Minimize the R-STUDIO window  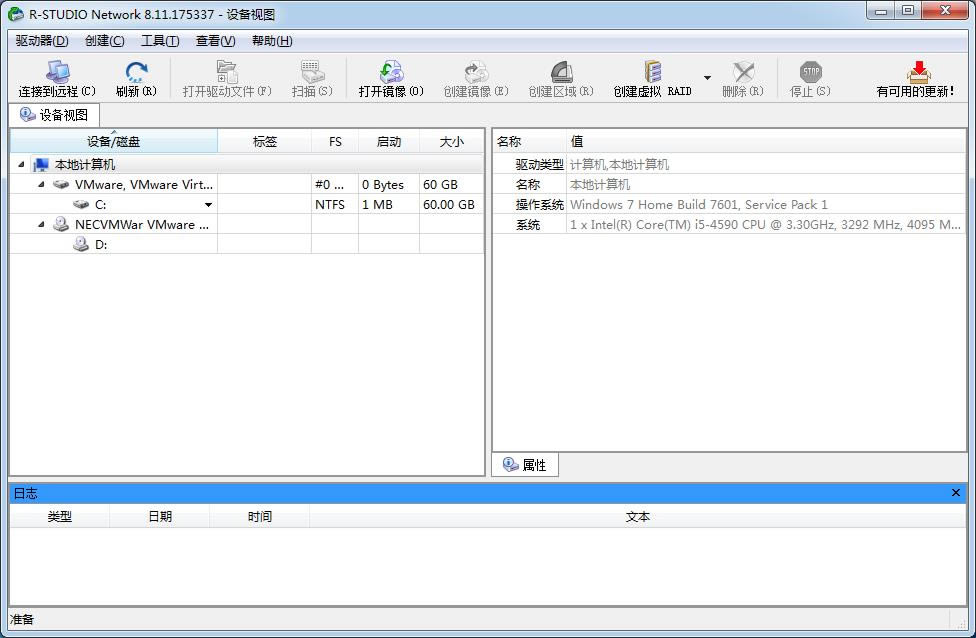881,11
